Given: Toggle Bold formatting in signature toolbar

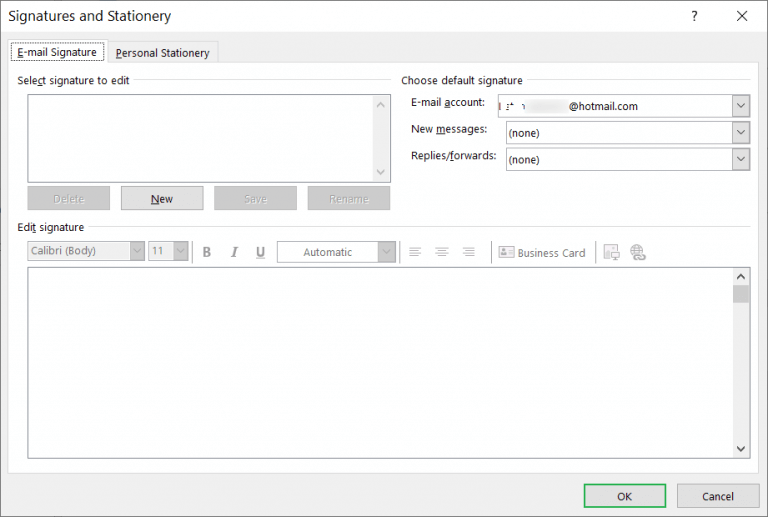Looking at the screenshot, I should (x=207, y=252).
